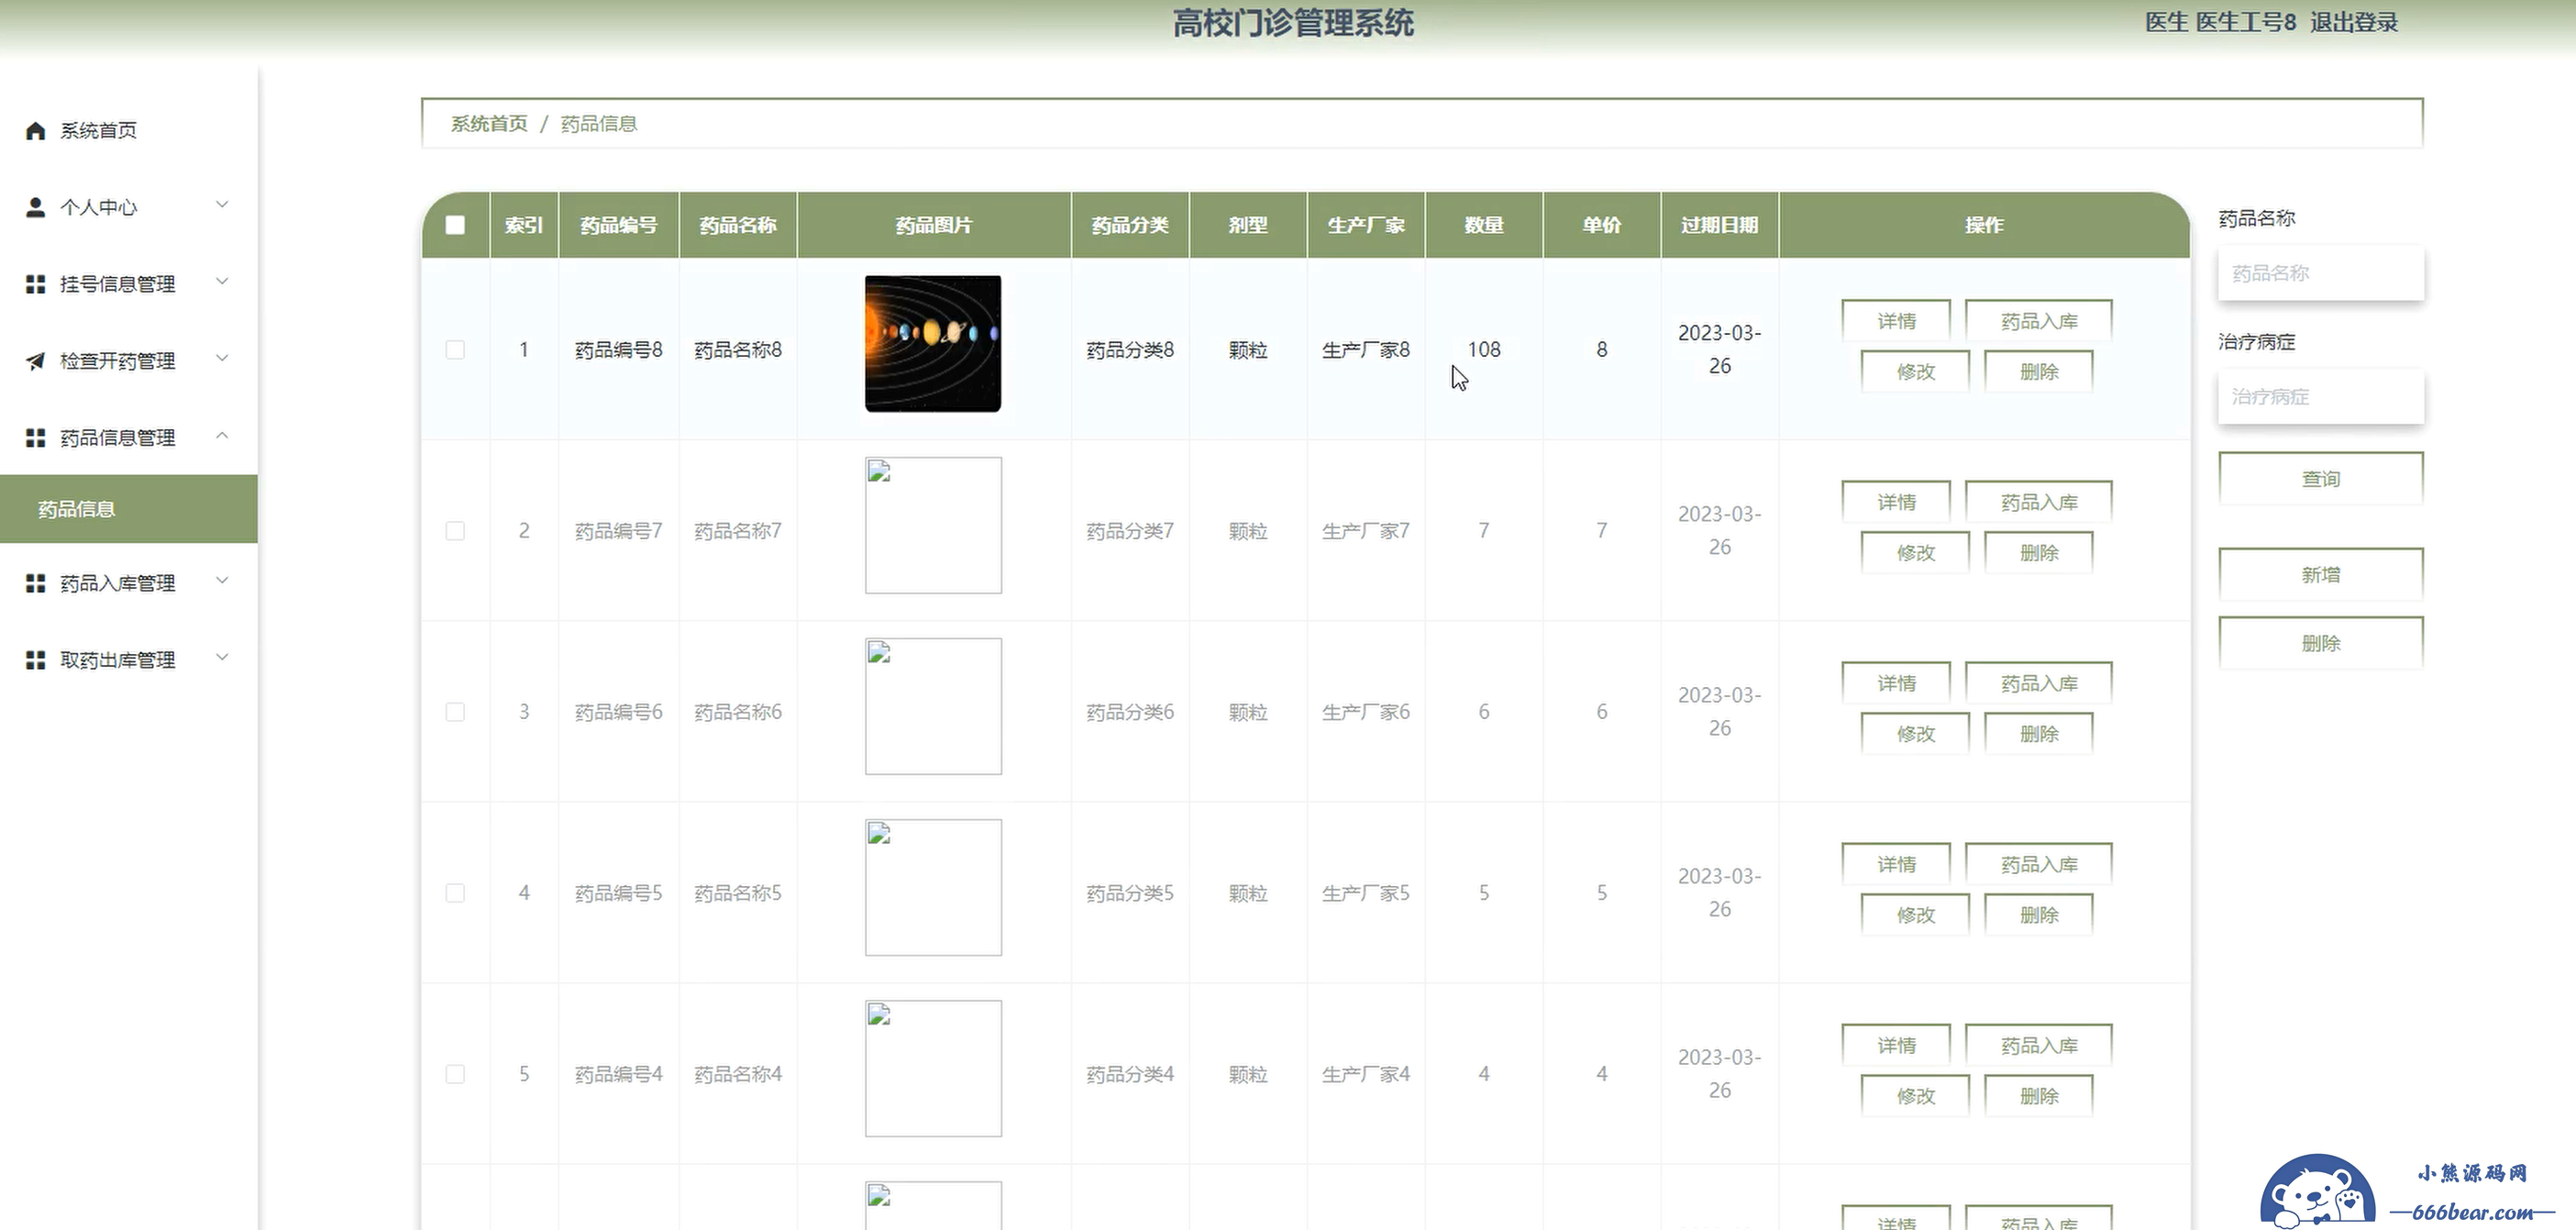Click the 过期日期 column header
Screen dimensions: 2576x1230
[1720, 225]
